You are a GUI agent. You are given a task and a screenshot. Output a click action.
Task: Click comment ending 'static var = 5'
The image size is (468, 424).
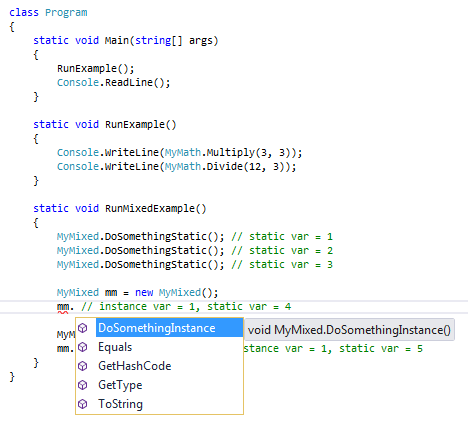tap(333, 349)
